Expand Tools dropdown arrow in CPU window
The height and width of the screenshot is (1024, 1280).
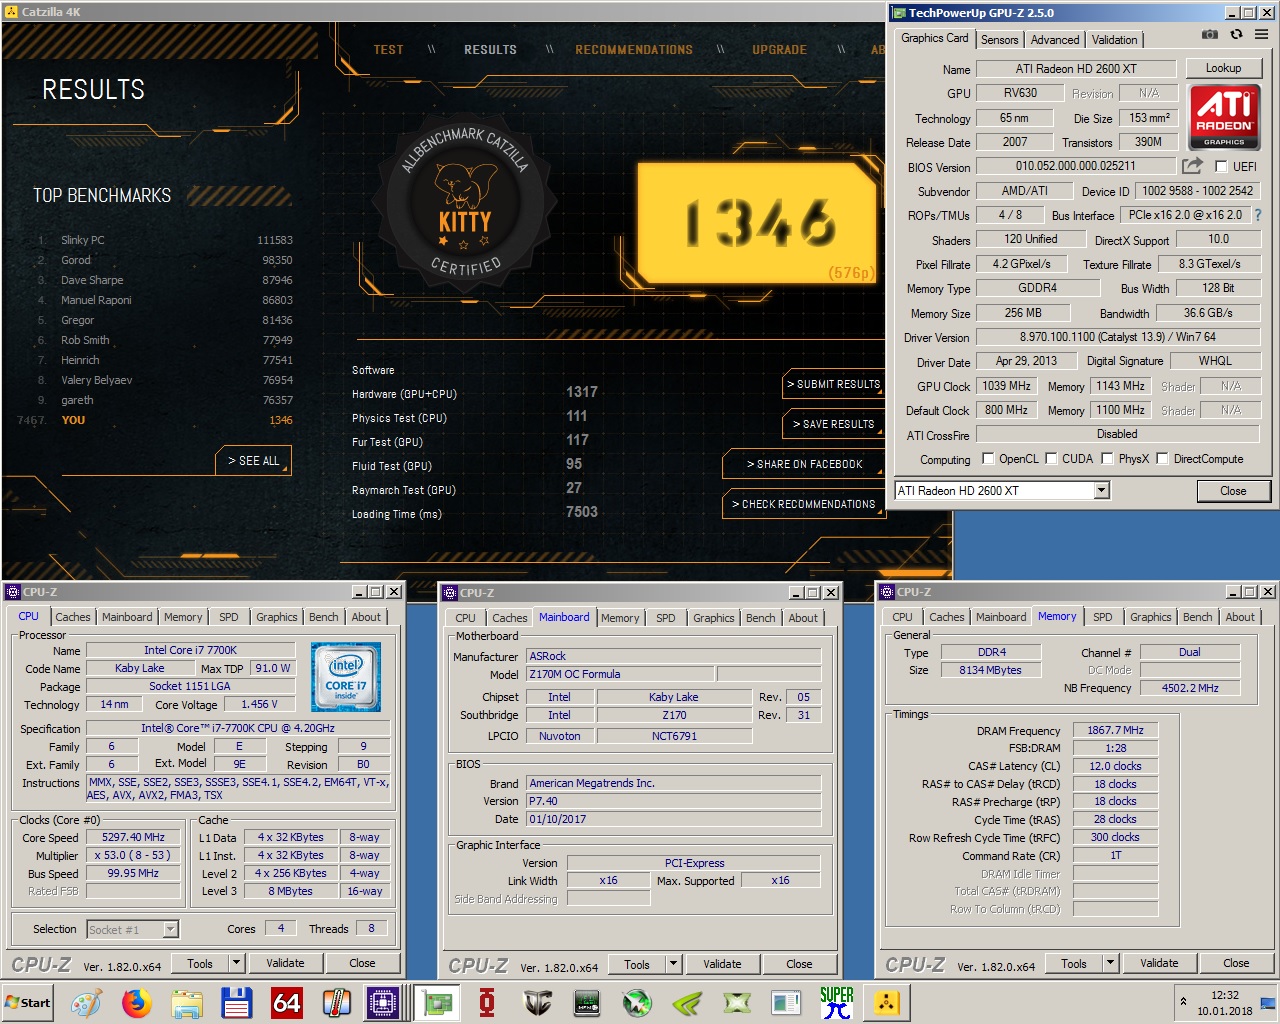[x=237, y=963]
